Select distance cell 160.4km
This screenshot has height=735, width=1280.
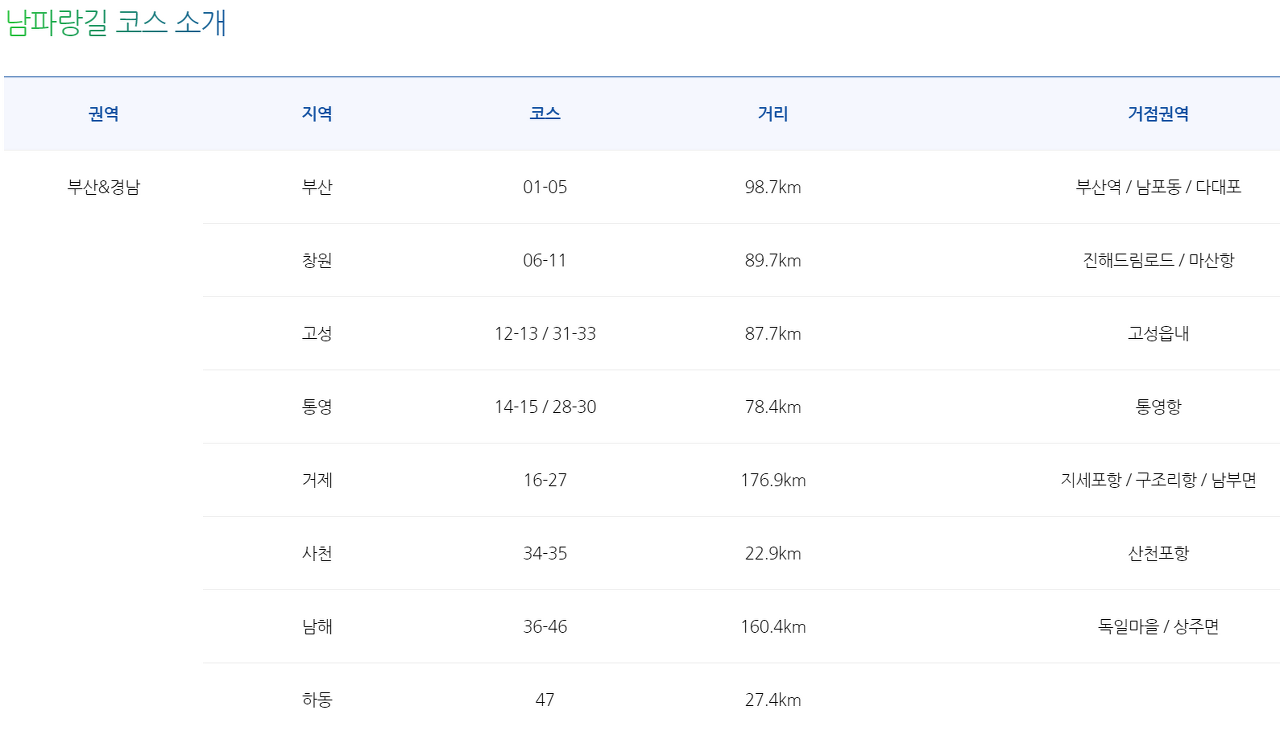click(x=773, y=626)
